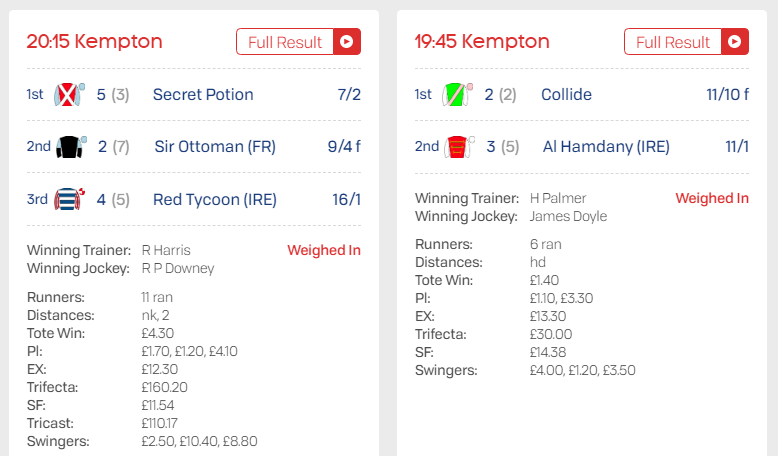The image size is (778, 456).
Task: Click Al Hamdany's red jockey silk icon
Action: (459, 146)
